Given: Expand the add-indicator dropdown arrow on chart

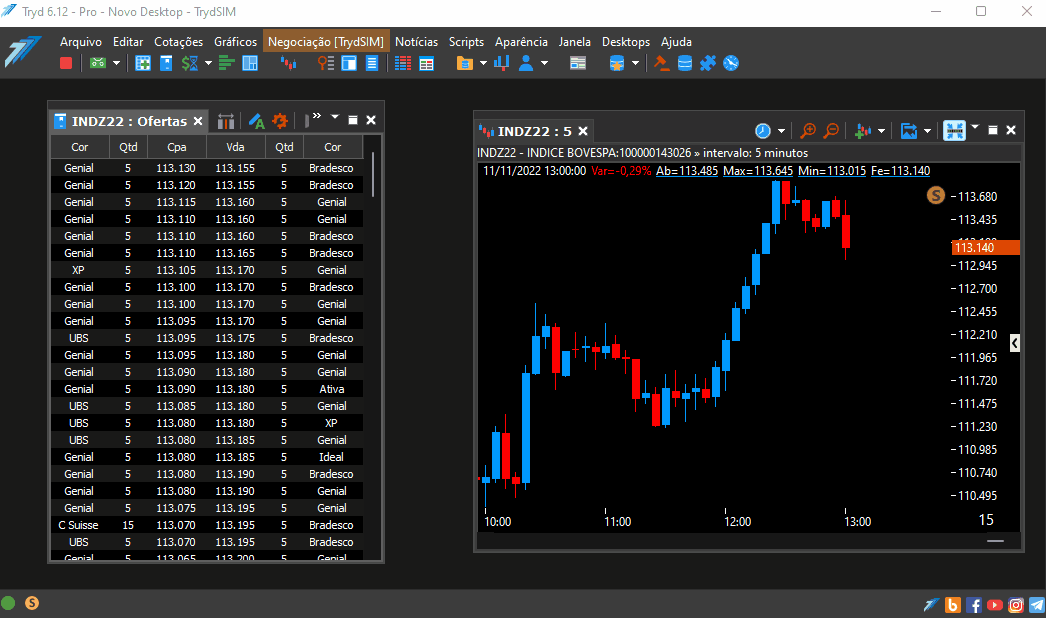Looking at the screenshot, I should (881, 131).
